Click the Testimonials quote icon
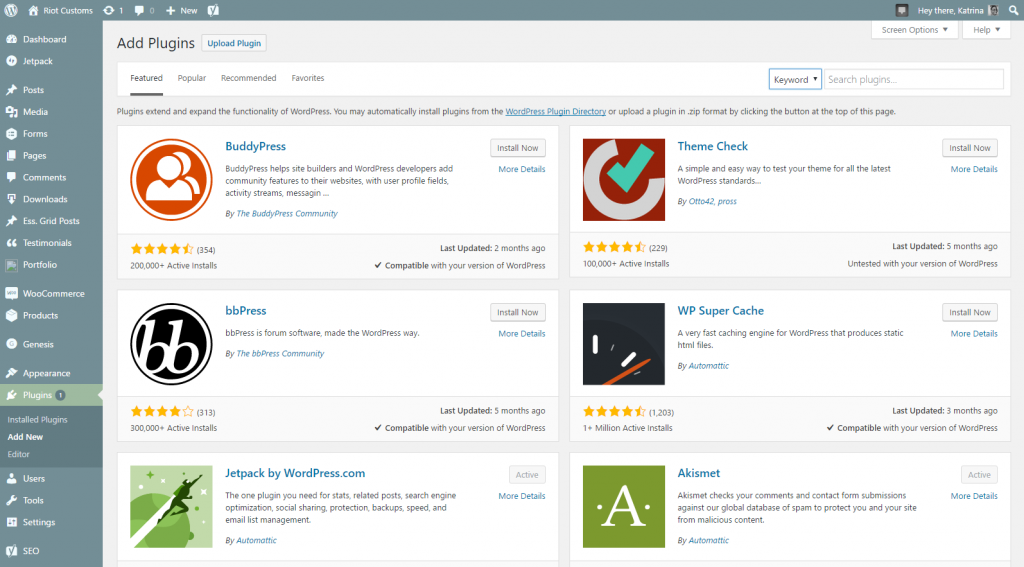 (12, 242)
